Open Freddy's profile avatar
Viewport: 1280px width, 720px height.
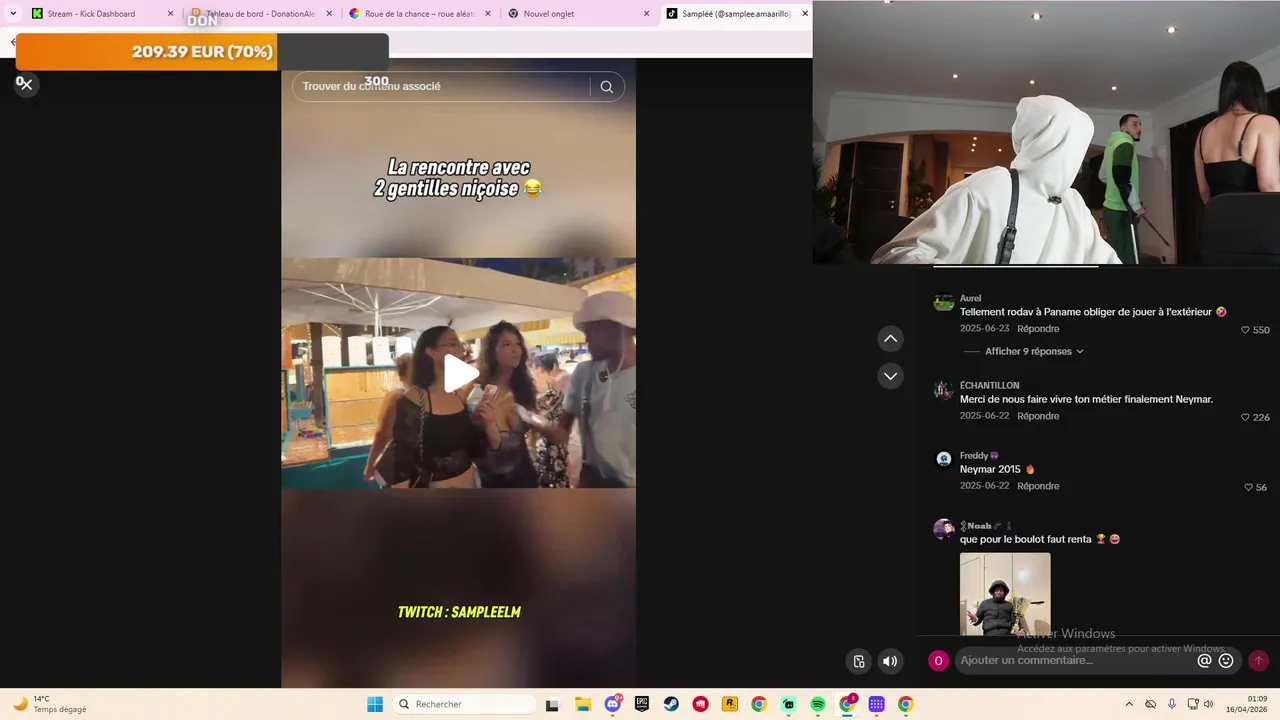(x=943, y=459)
